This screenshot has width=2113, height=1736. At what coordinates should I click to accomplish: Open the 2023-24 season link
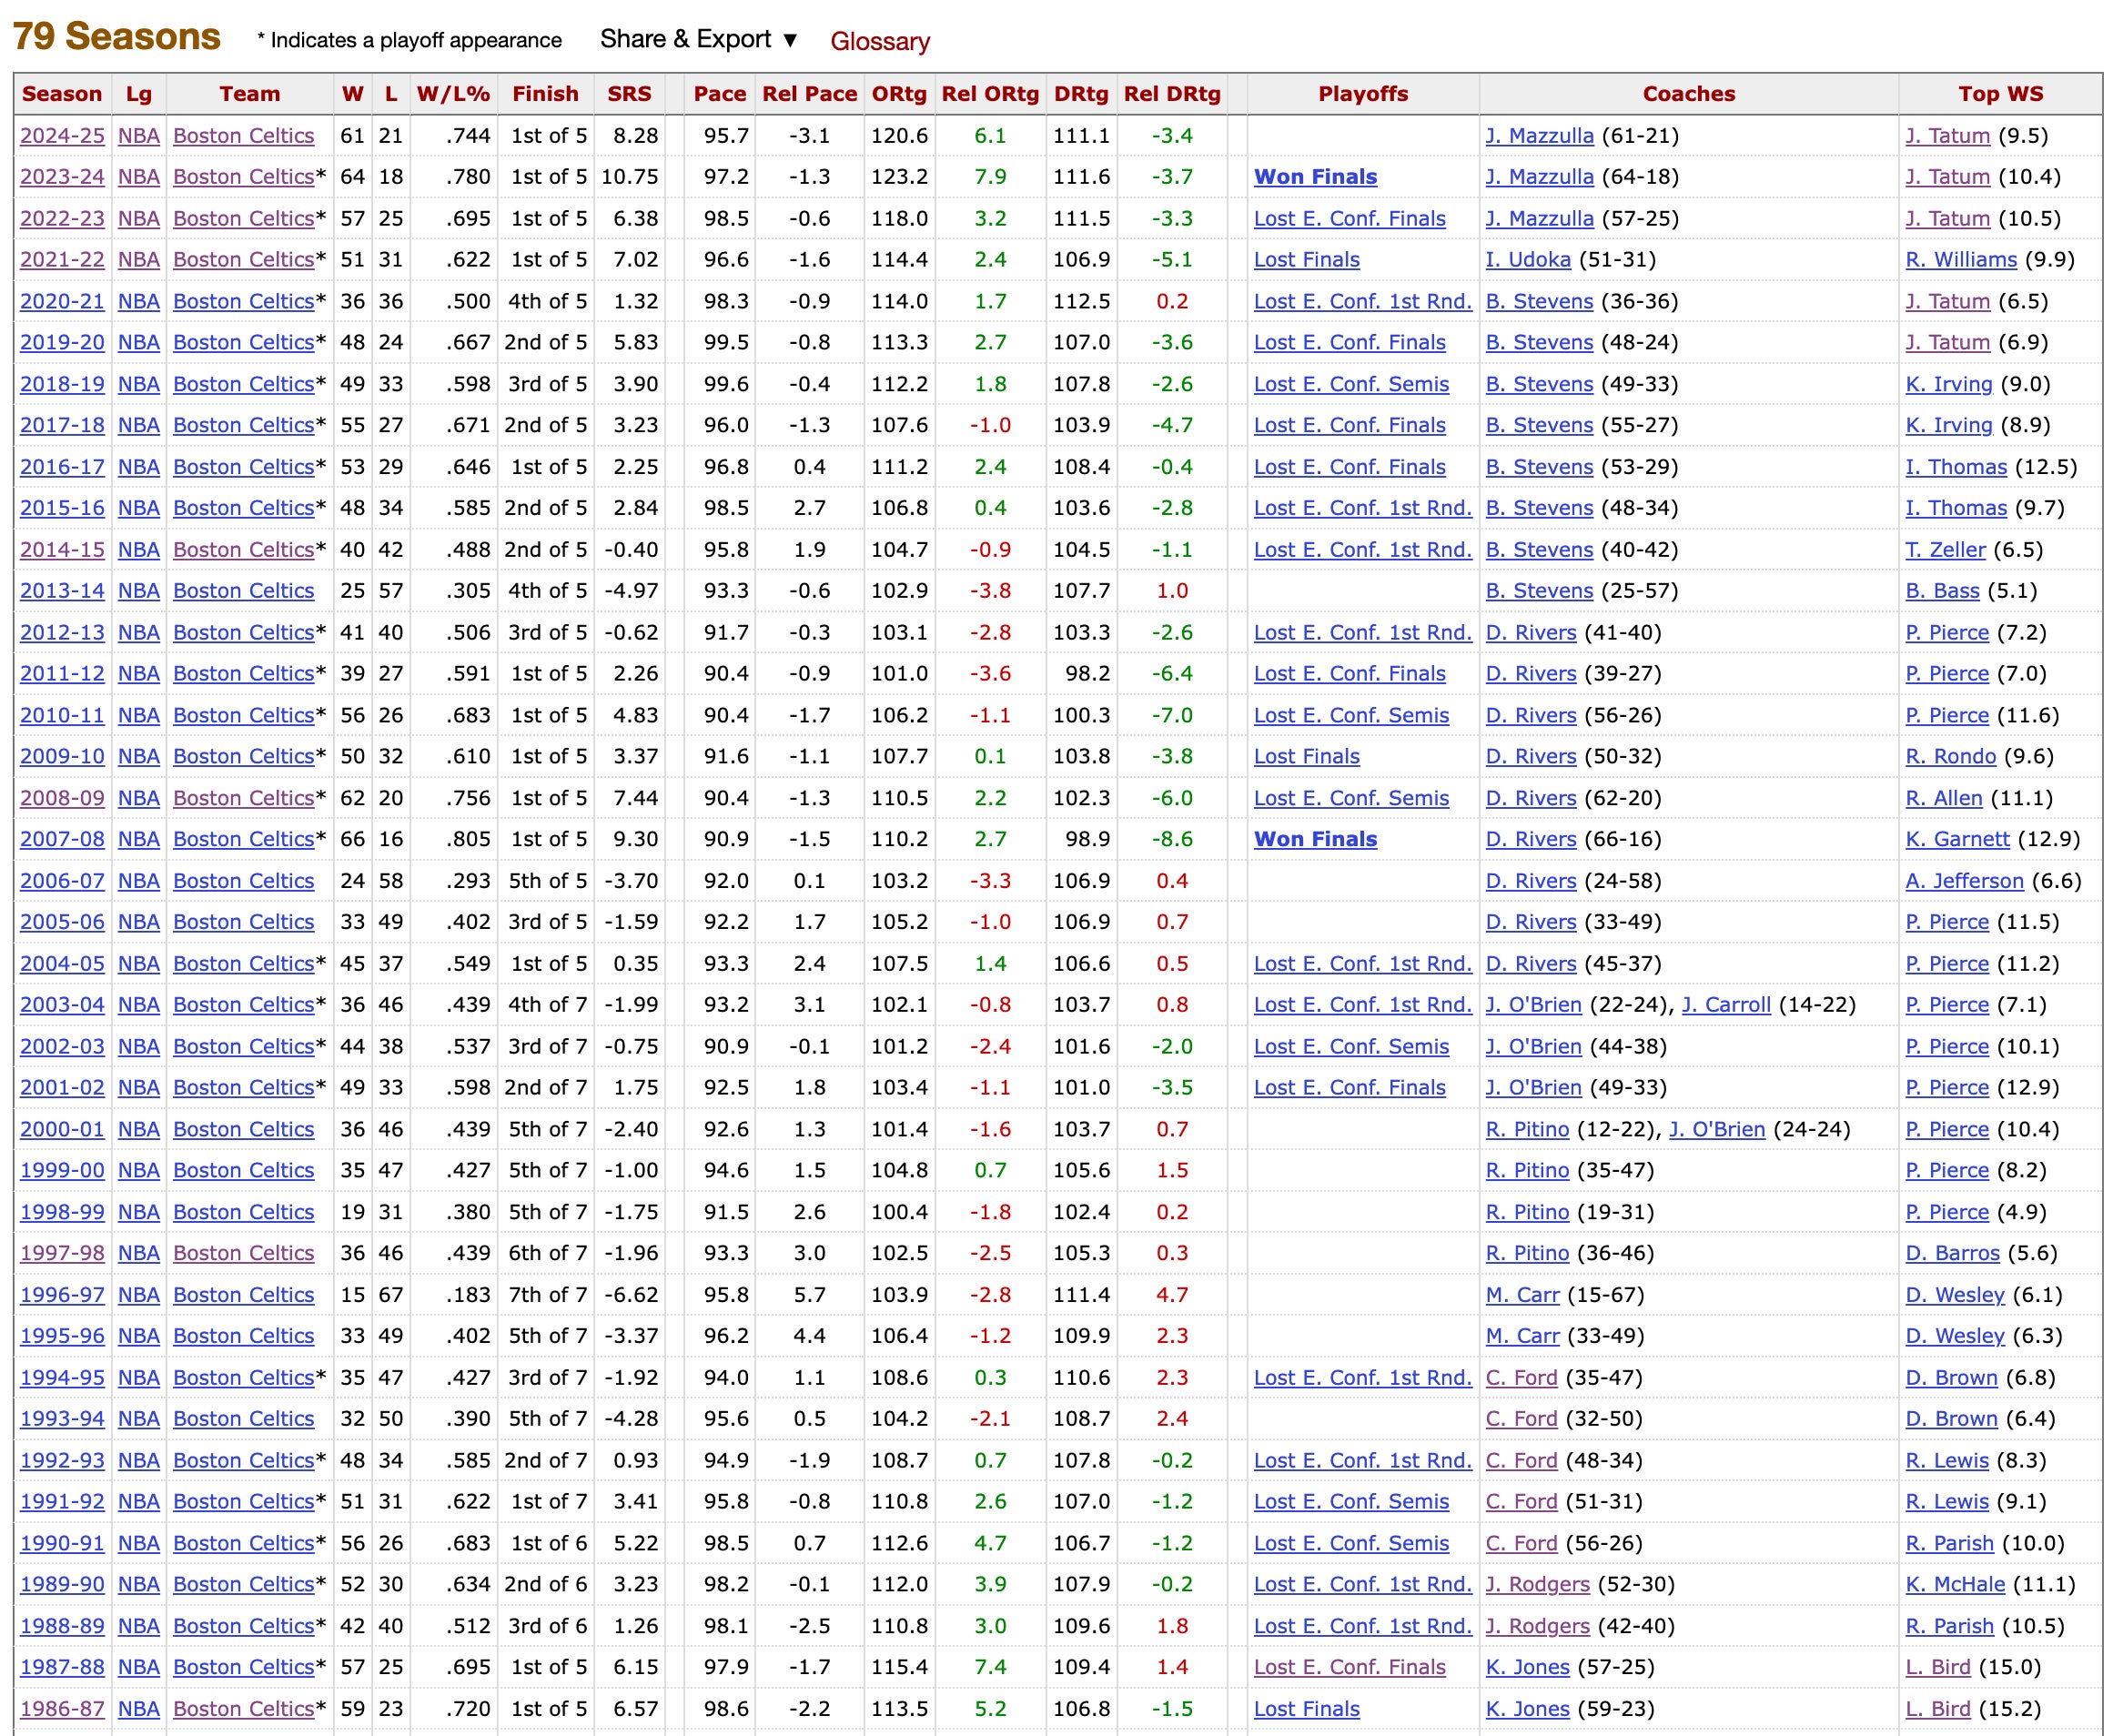pos(62,177)
